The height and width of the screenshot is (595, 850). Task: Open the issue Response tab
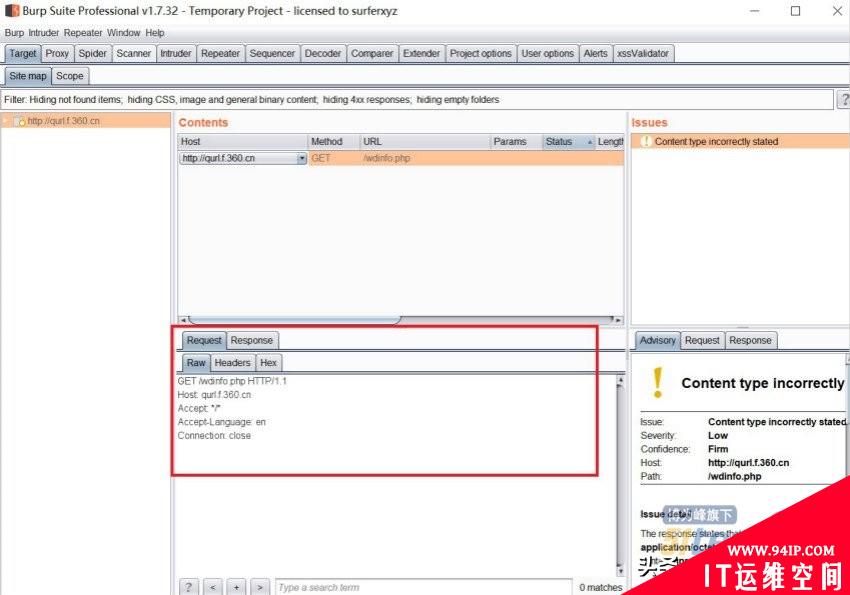750,340
